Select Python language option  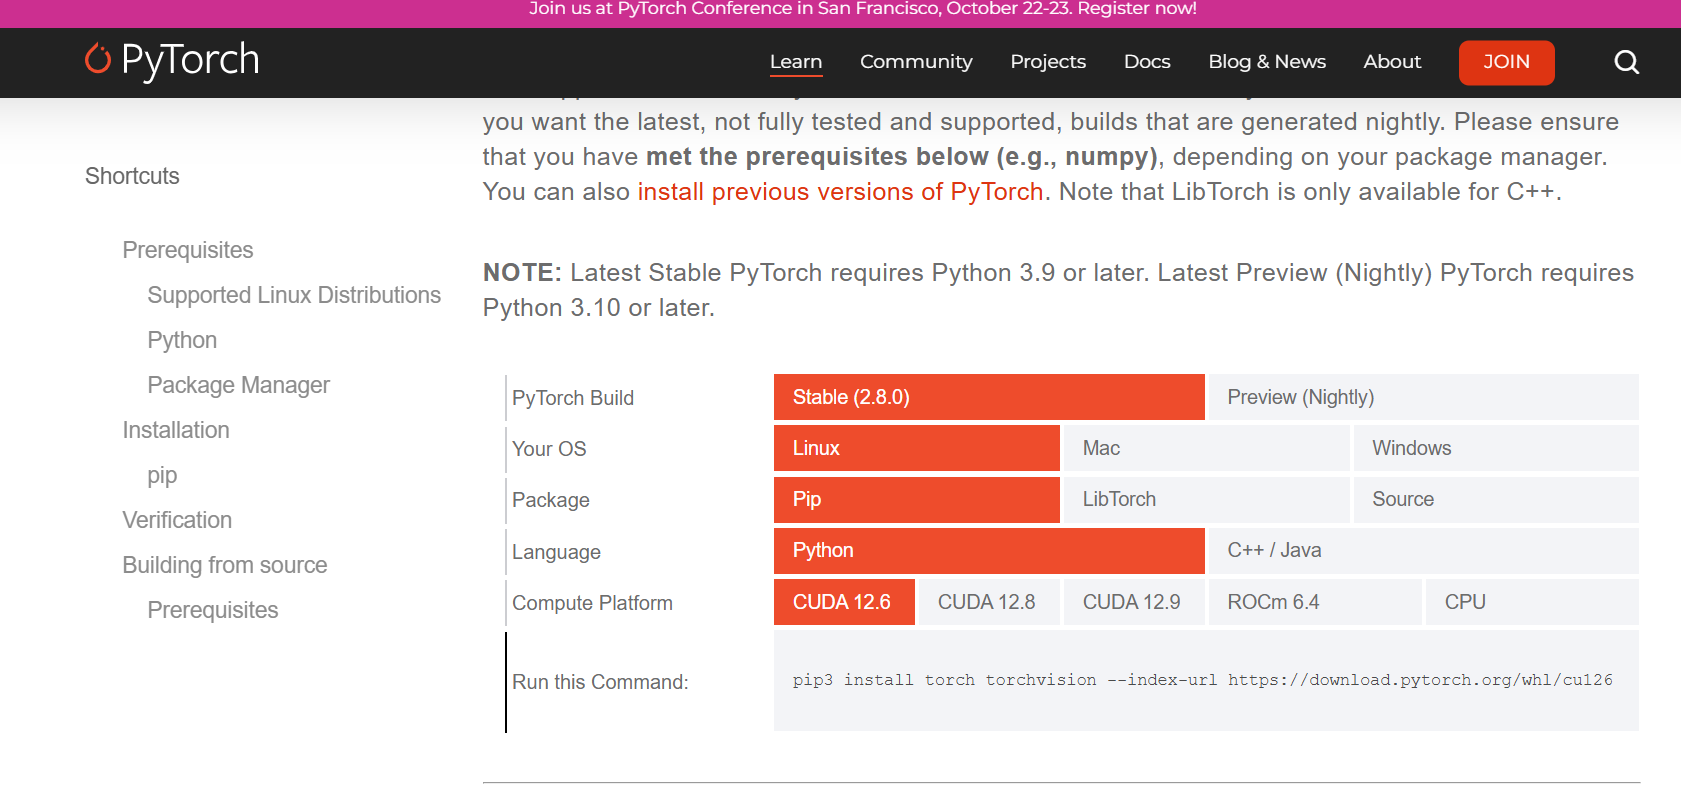[x=989, y=550]
